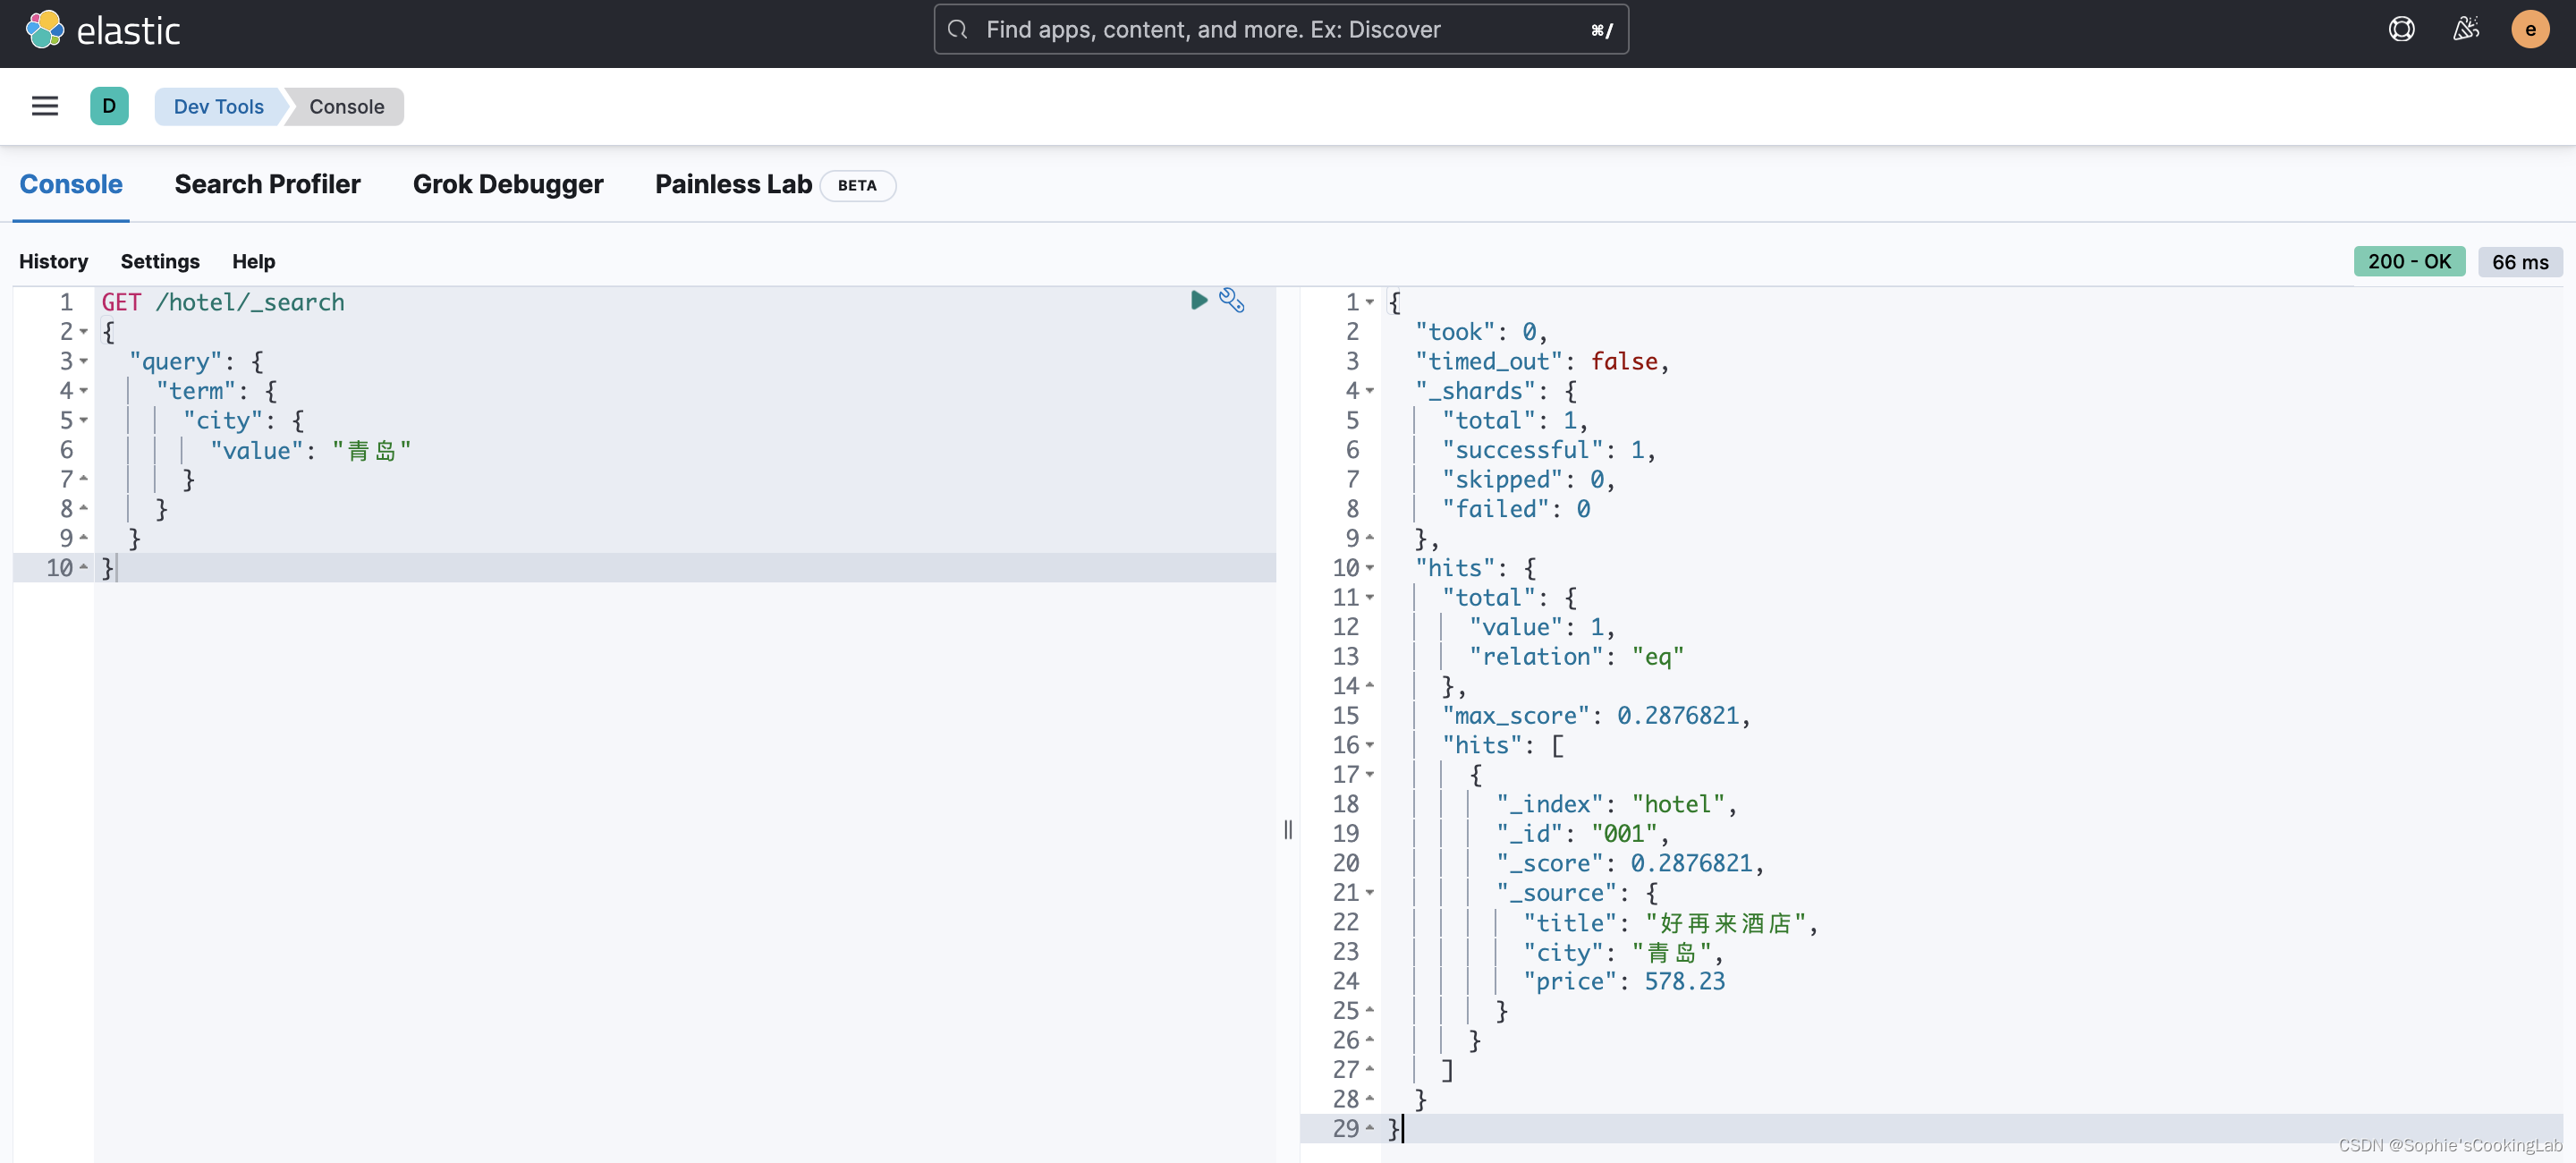2576x1163 pixels.
Task: Go to Dev Tools breadcrumb
Action: (x=218, y=106)
